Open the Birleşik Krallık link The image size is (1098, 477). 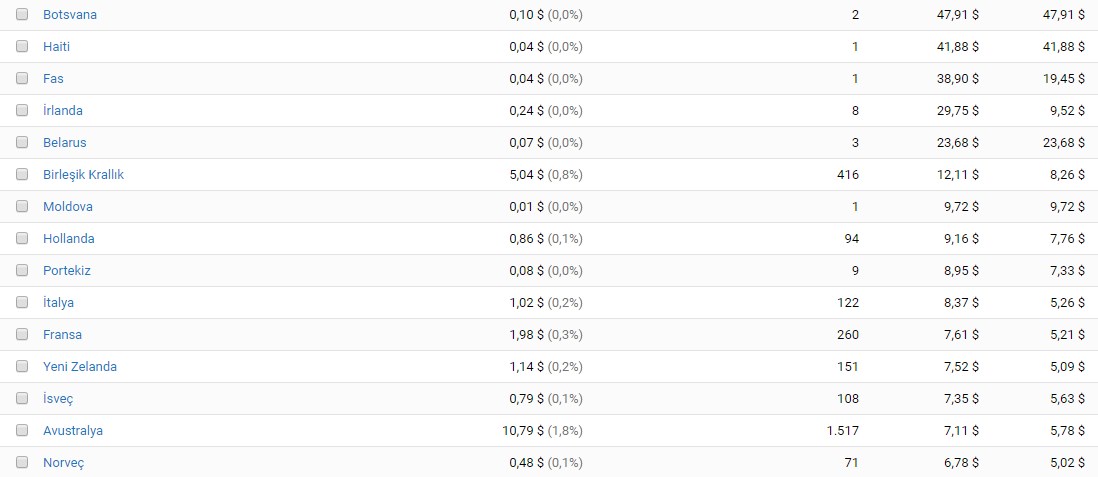pyautogui.click(x=83, y=174)
